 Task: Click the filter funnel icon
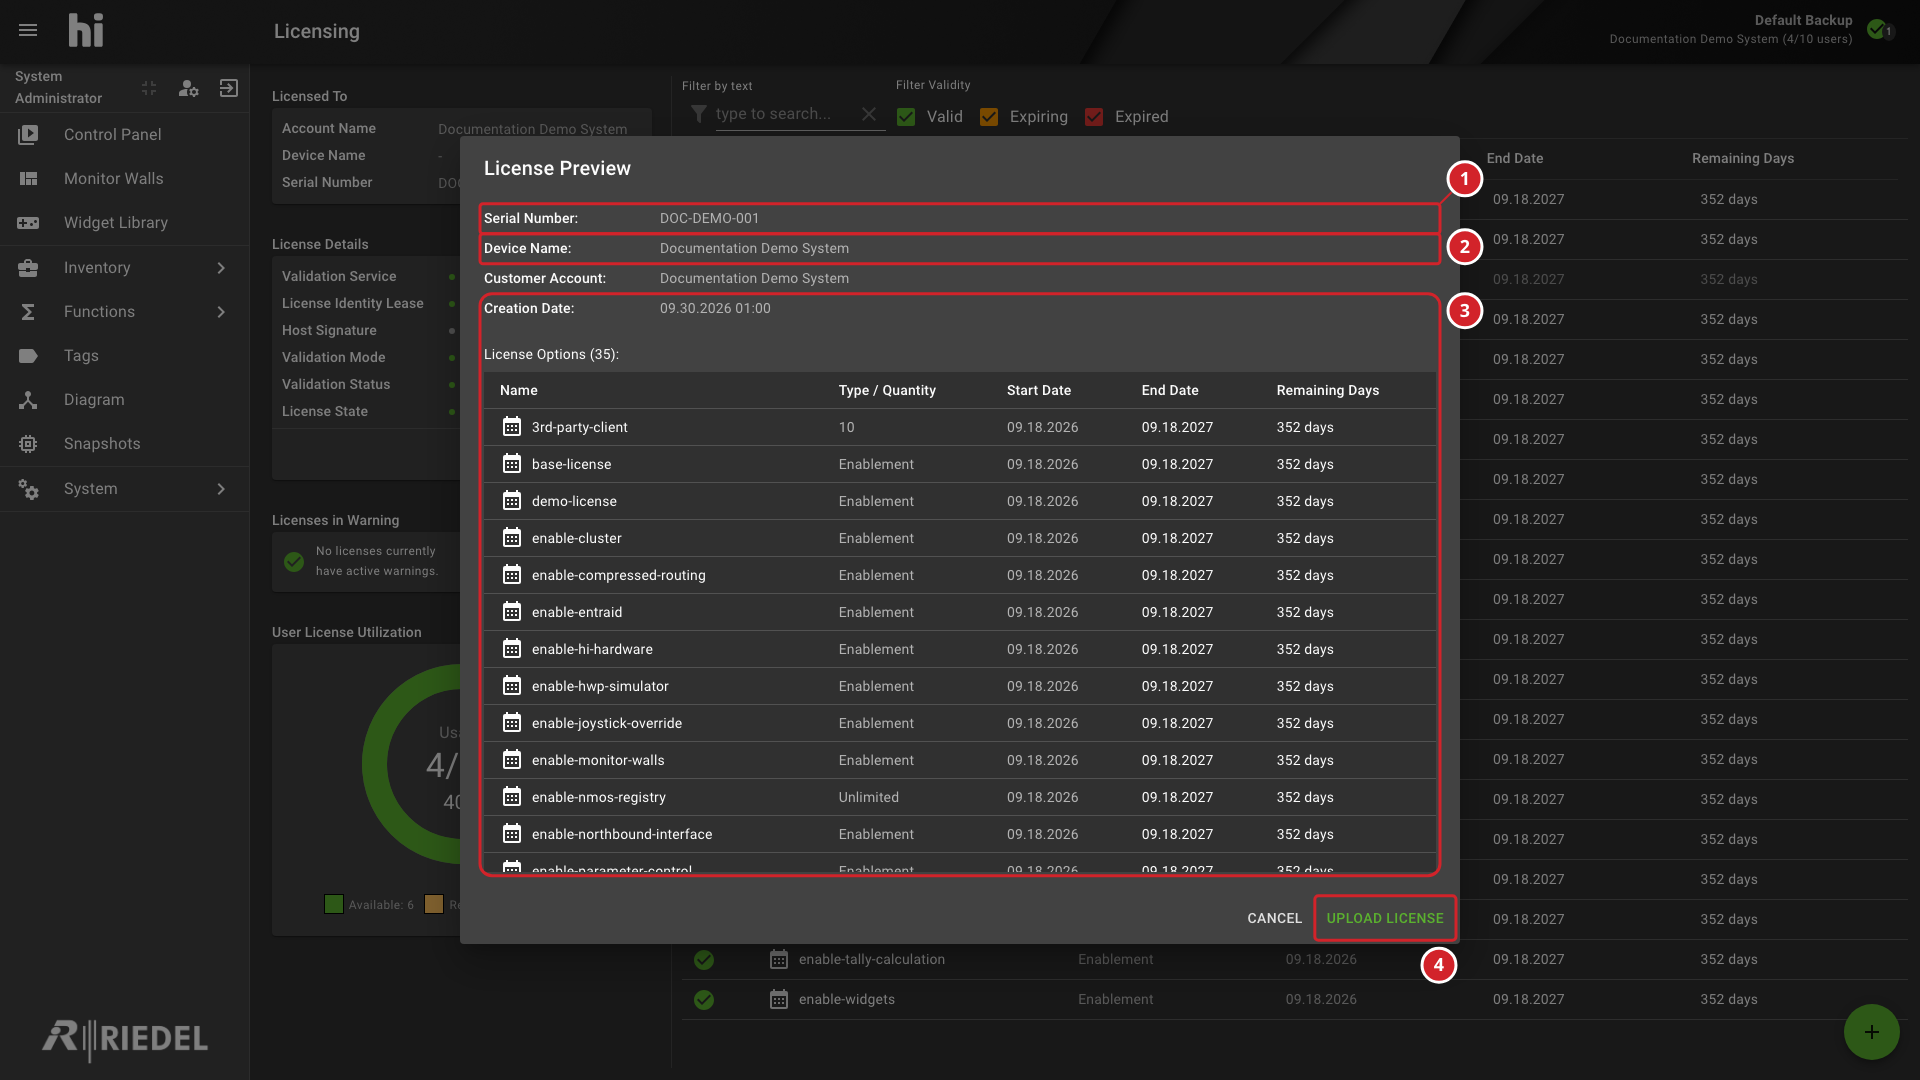click(698, 114)
